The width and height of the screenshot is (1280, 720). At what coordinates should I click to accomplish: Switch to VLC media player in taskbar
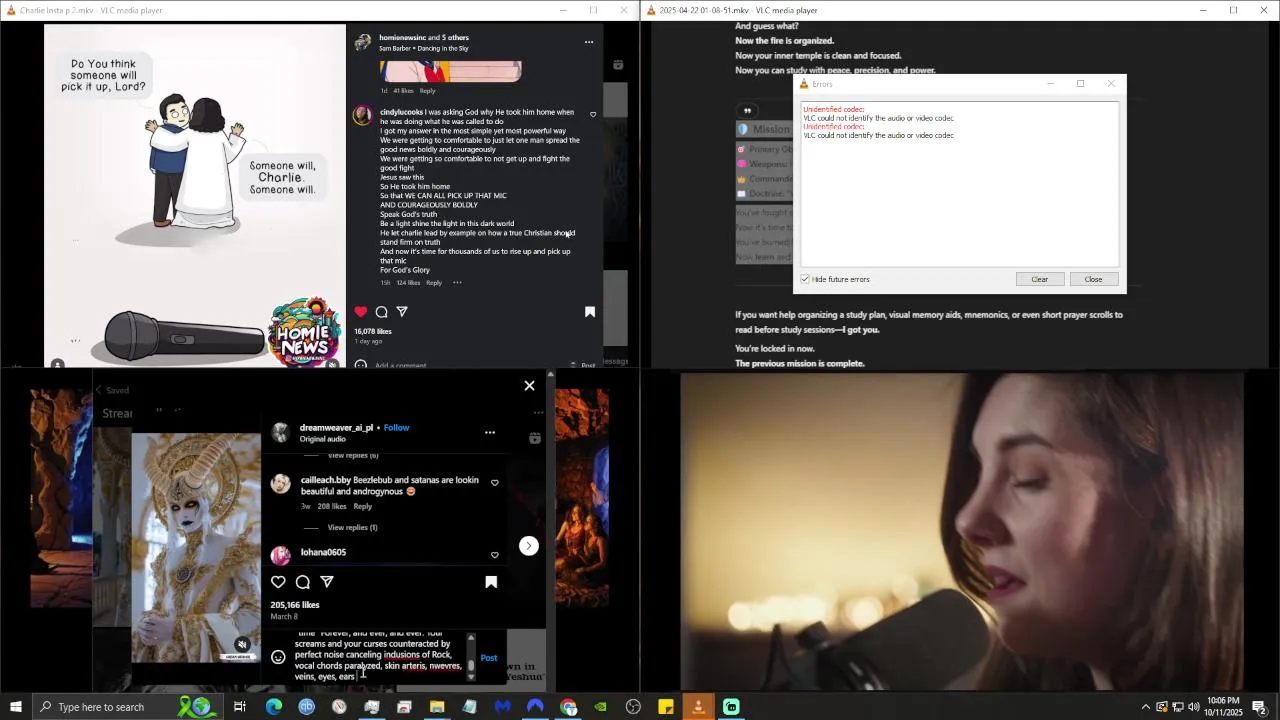coord(698,707)
